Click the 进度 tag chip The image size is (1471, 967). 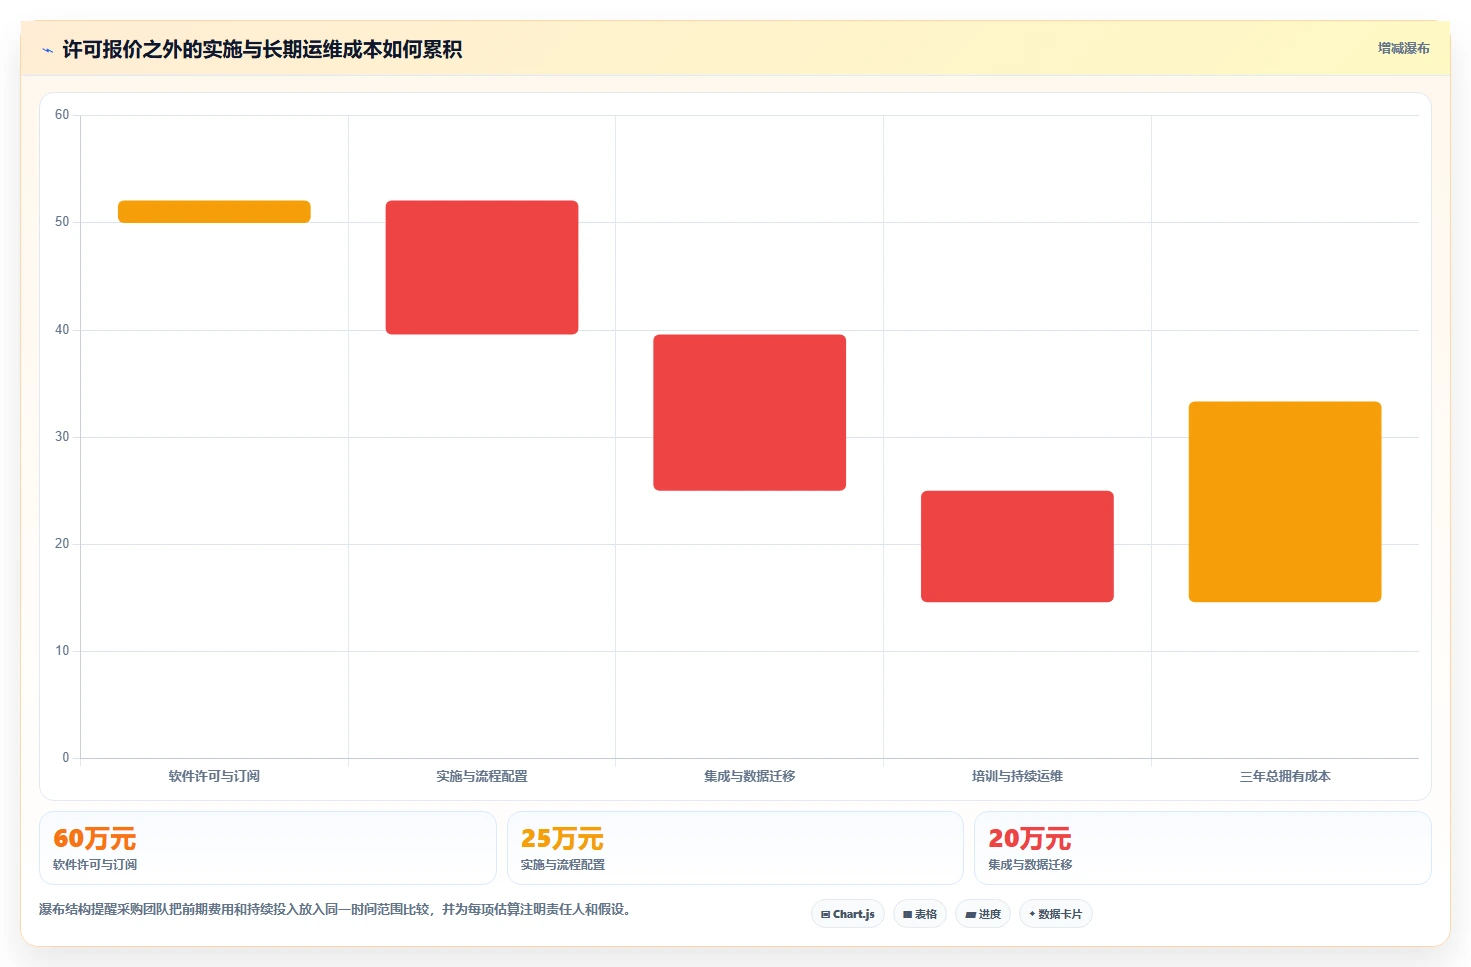983,914
